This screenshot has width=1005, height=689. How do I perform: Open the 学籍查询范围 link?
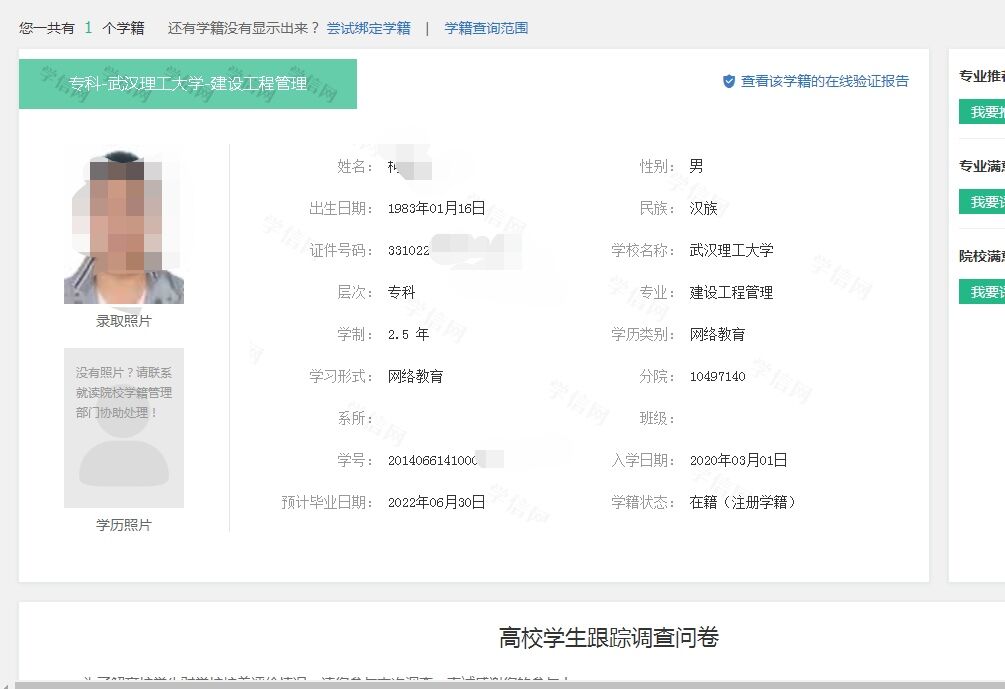point(486,28)
